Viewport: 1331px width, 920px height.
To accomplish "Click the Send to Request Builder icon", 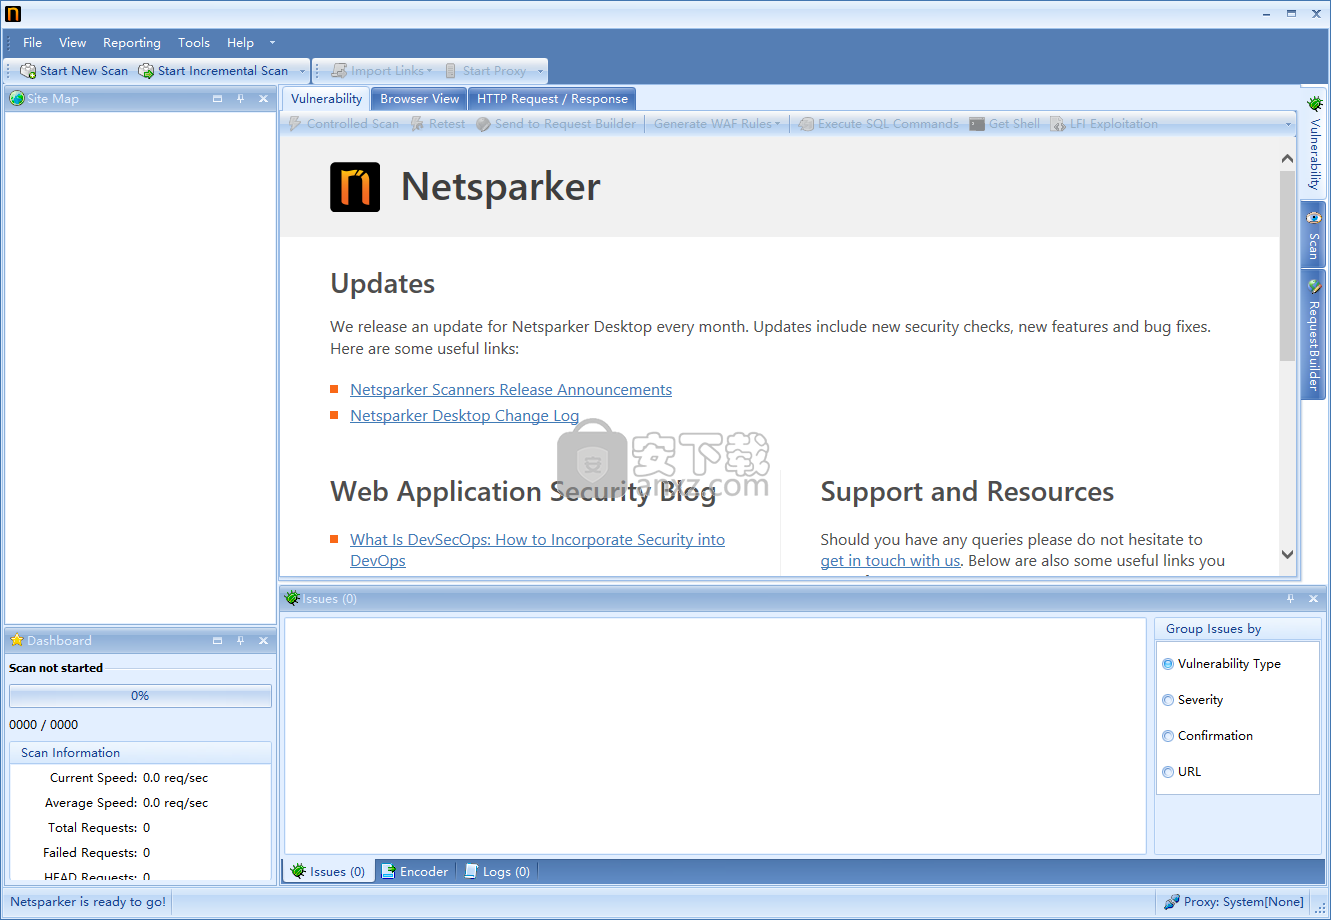I will [x=483, y=124].
